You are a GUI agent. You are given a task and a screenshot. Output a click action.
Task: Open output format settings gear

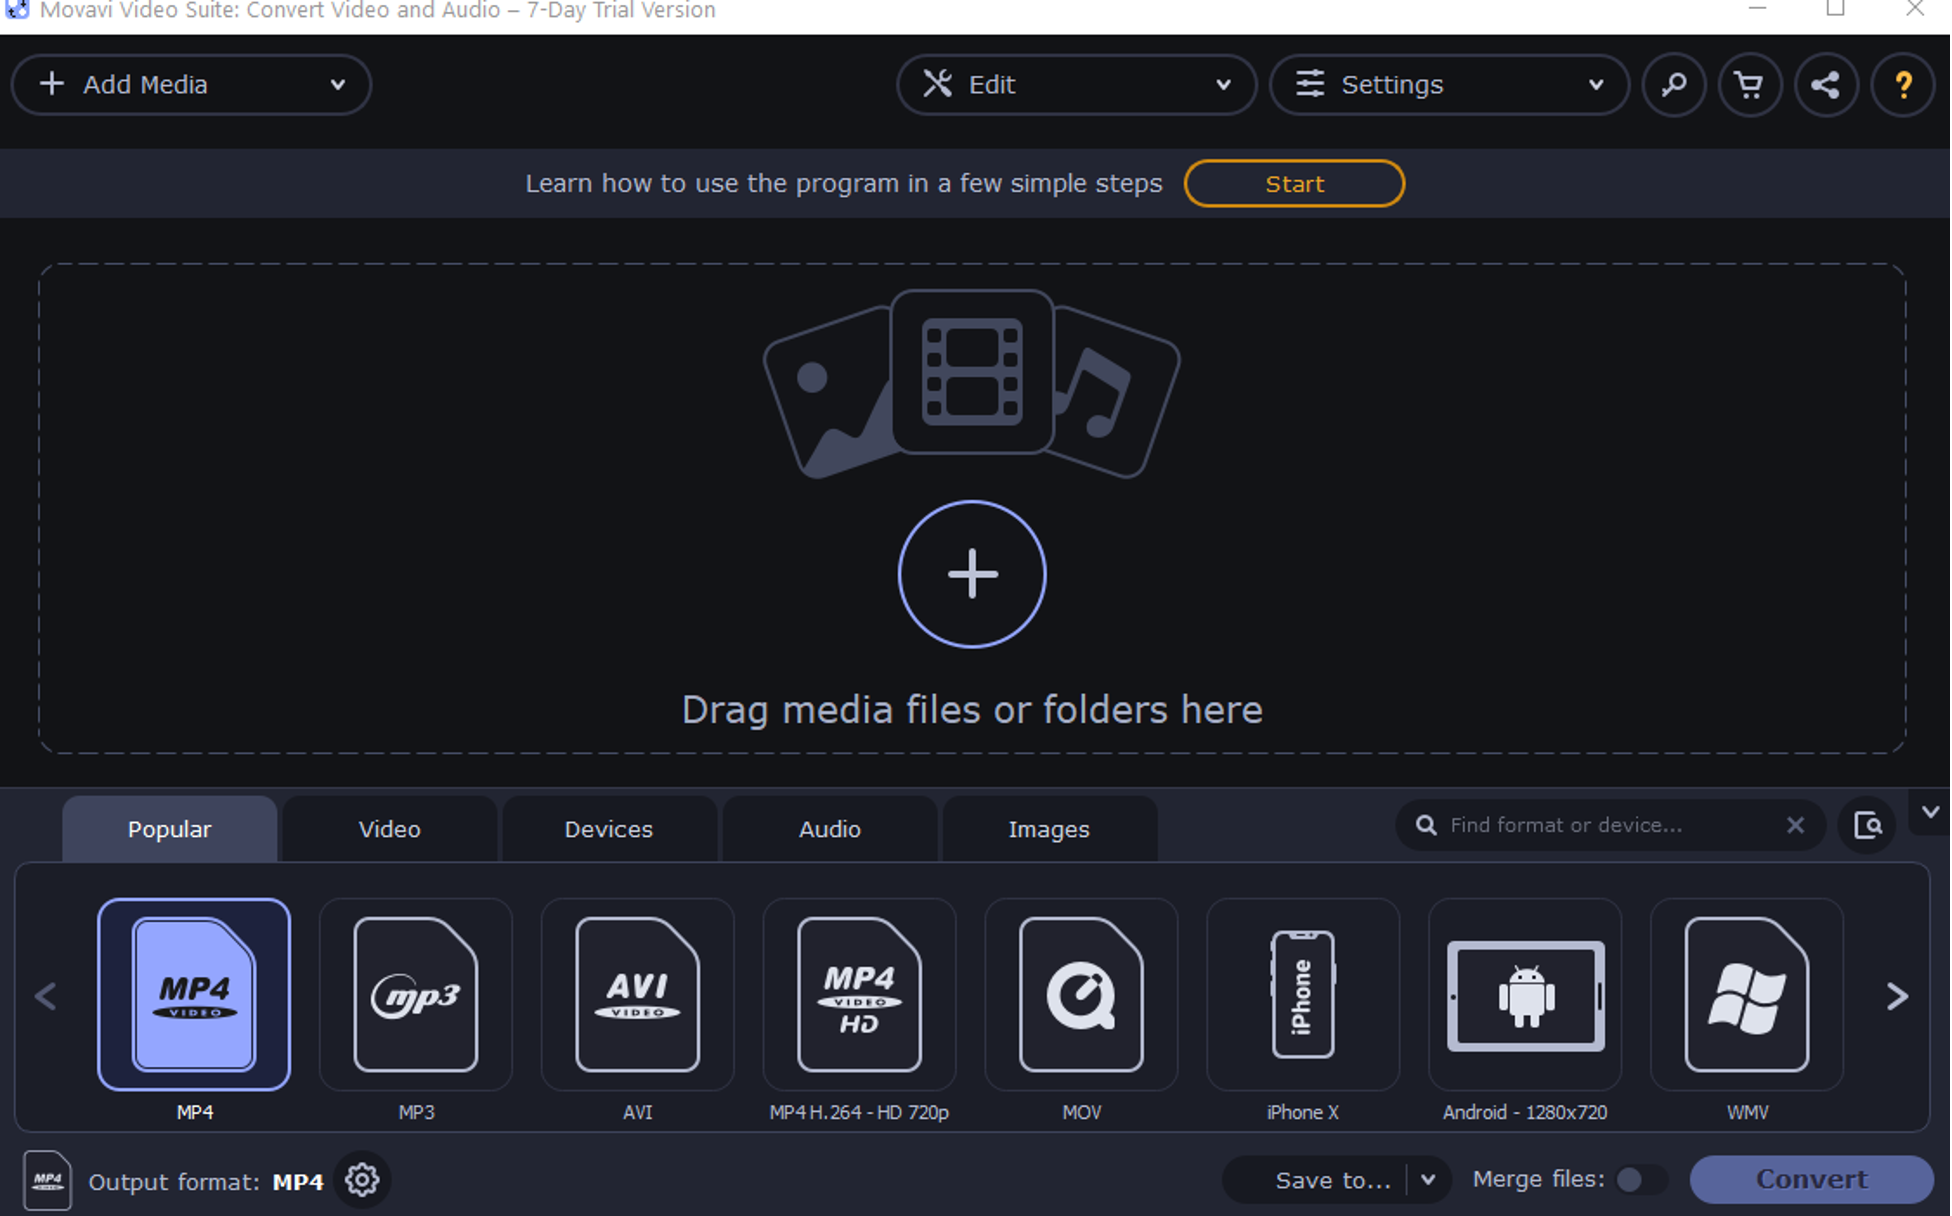[x=362, y=1180]
